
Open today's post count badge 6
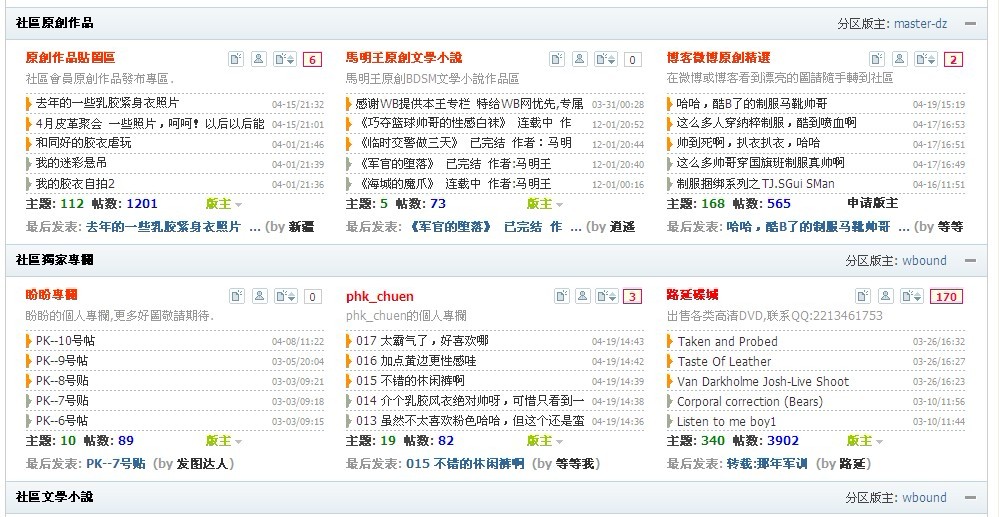(x=312, y=60)
